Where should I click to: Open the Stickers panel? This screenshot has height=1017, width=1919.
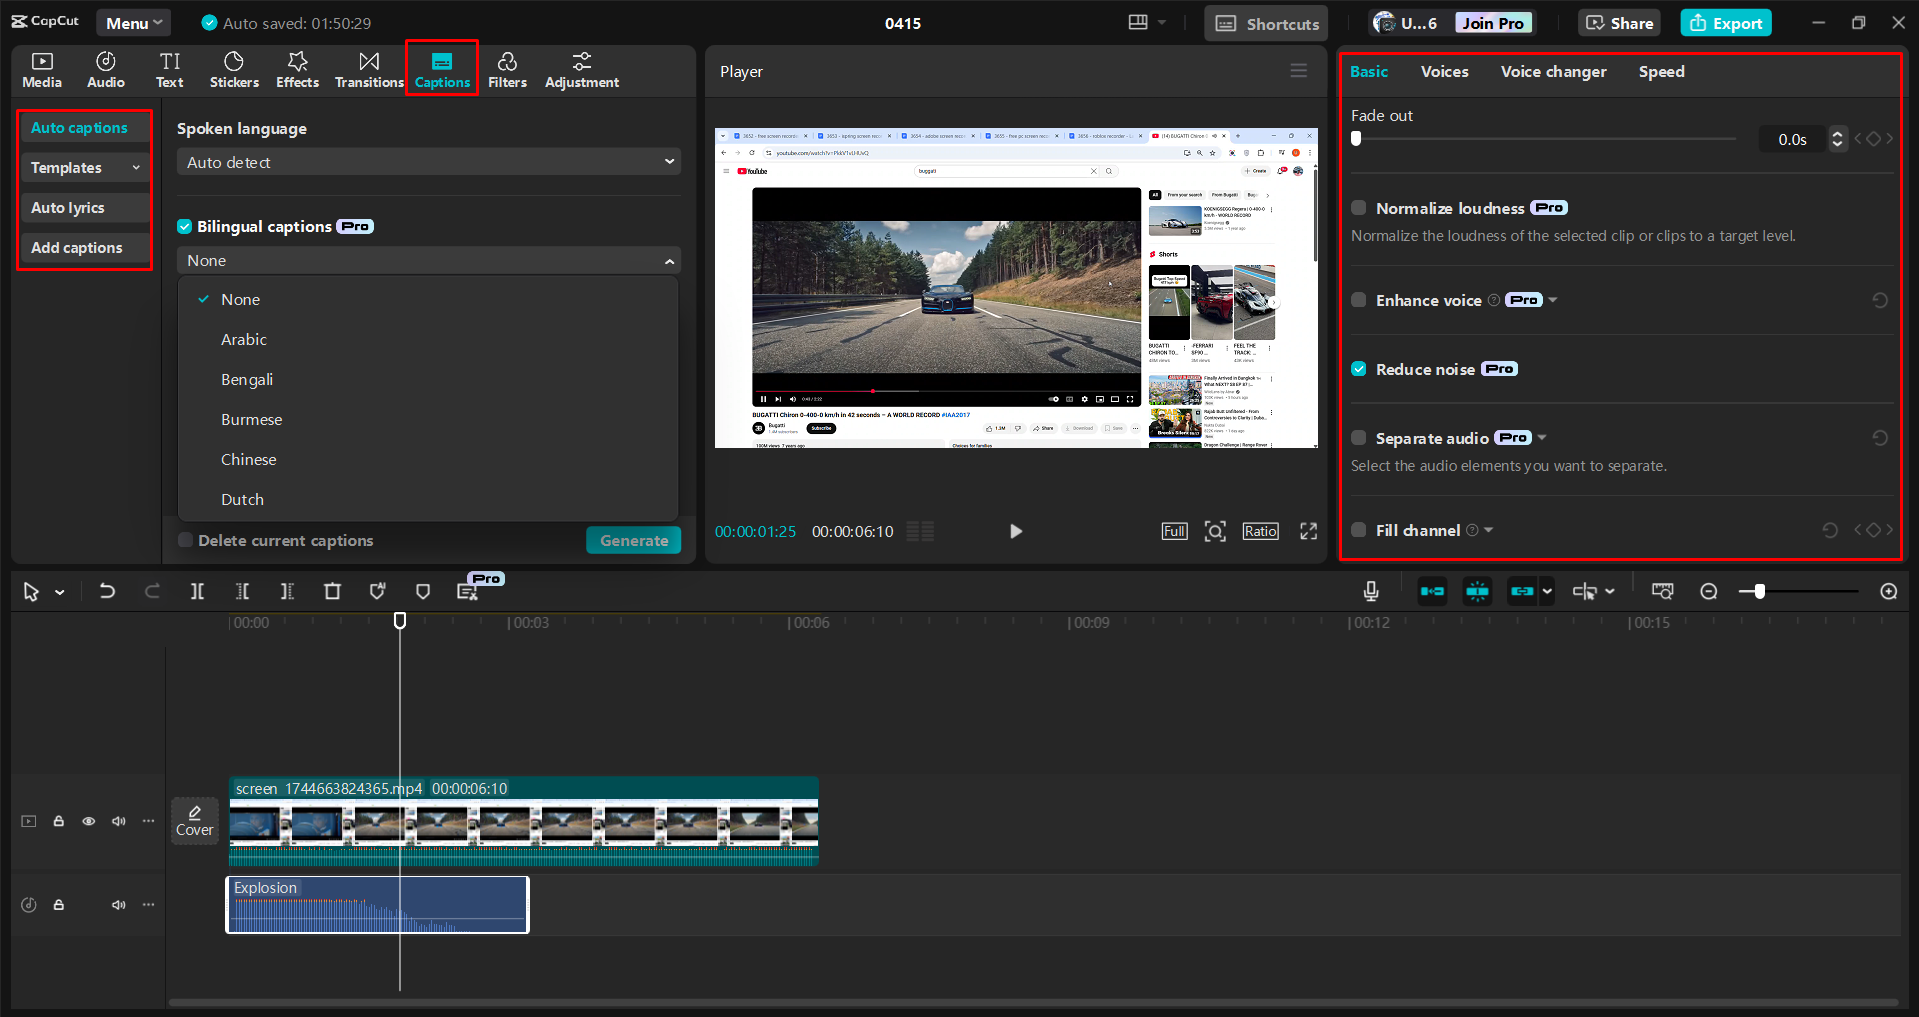(234, 69)
